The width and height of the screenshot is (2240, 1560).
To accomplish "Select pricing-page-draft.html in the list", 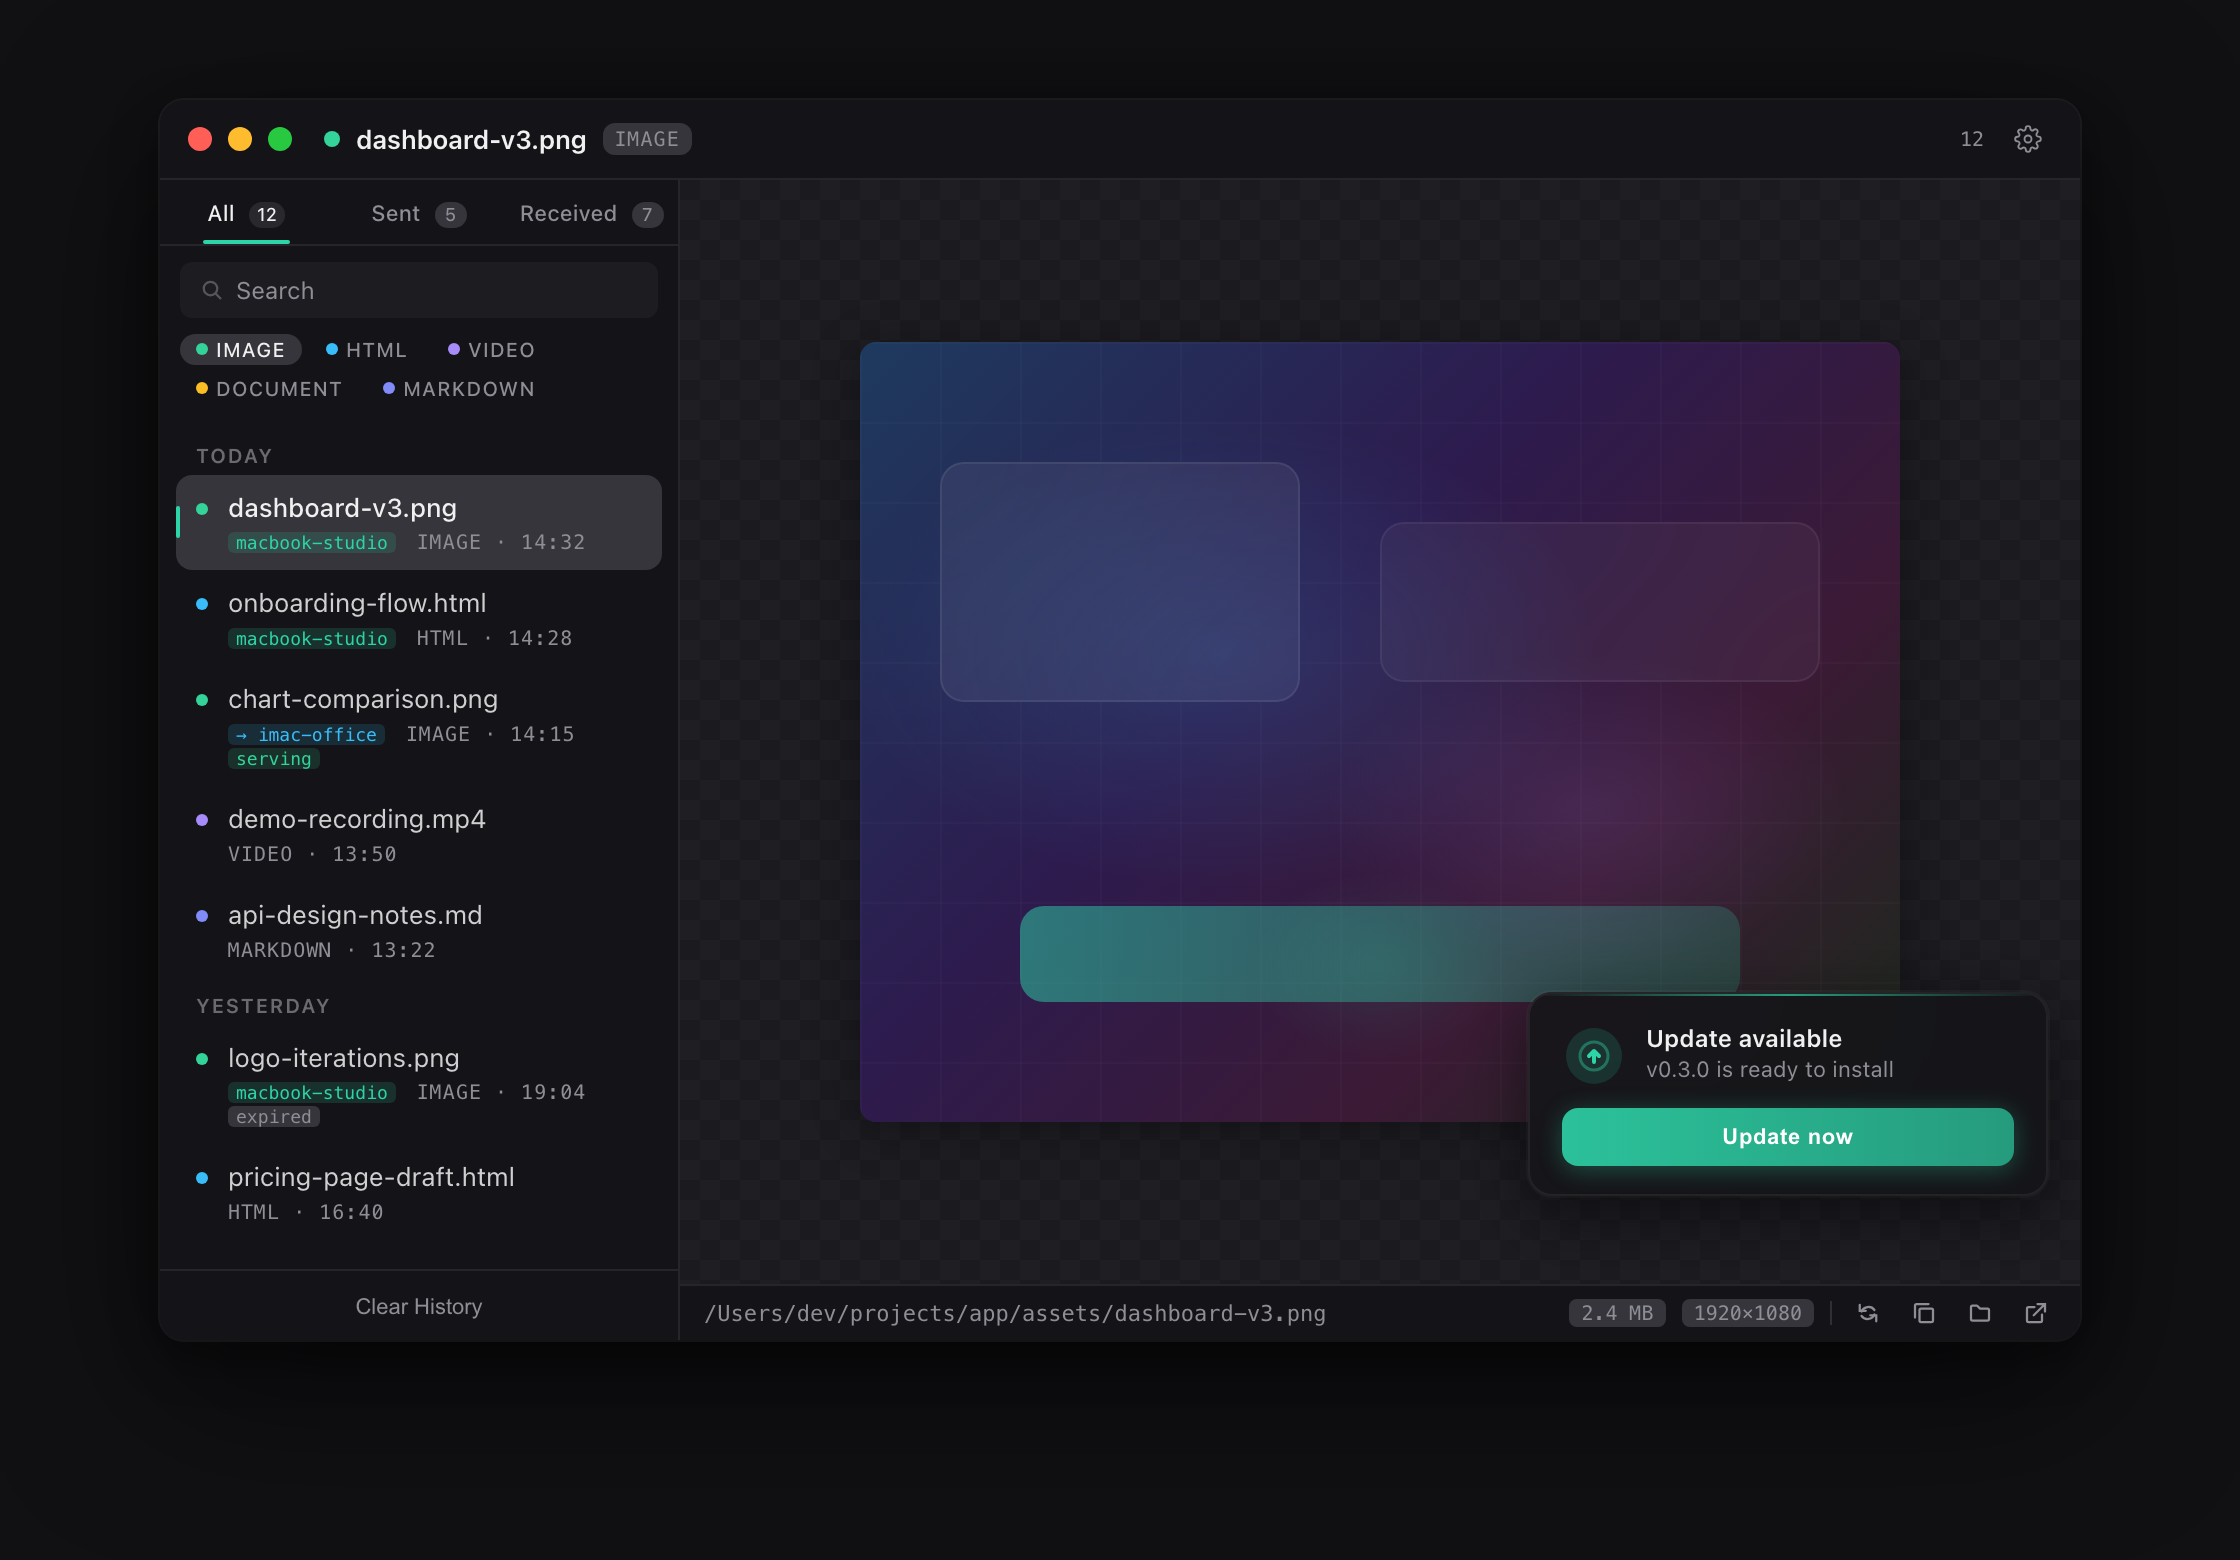I will 419,1194.
